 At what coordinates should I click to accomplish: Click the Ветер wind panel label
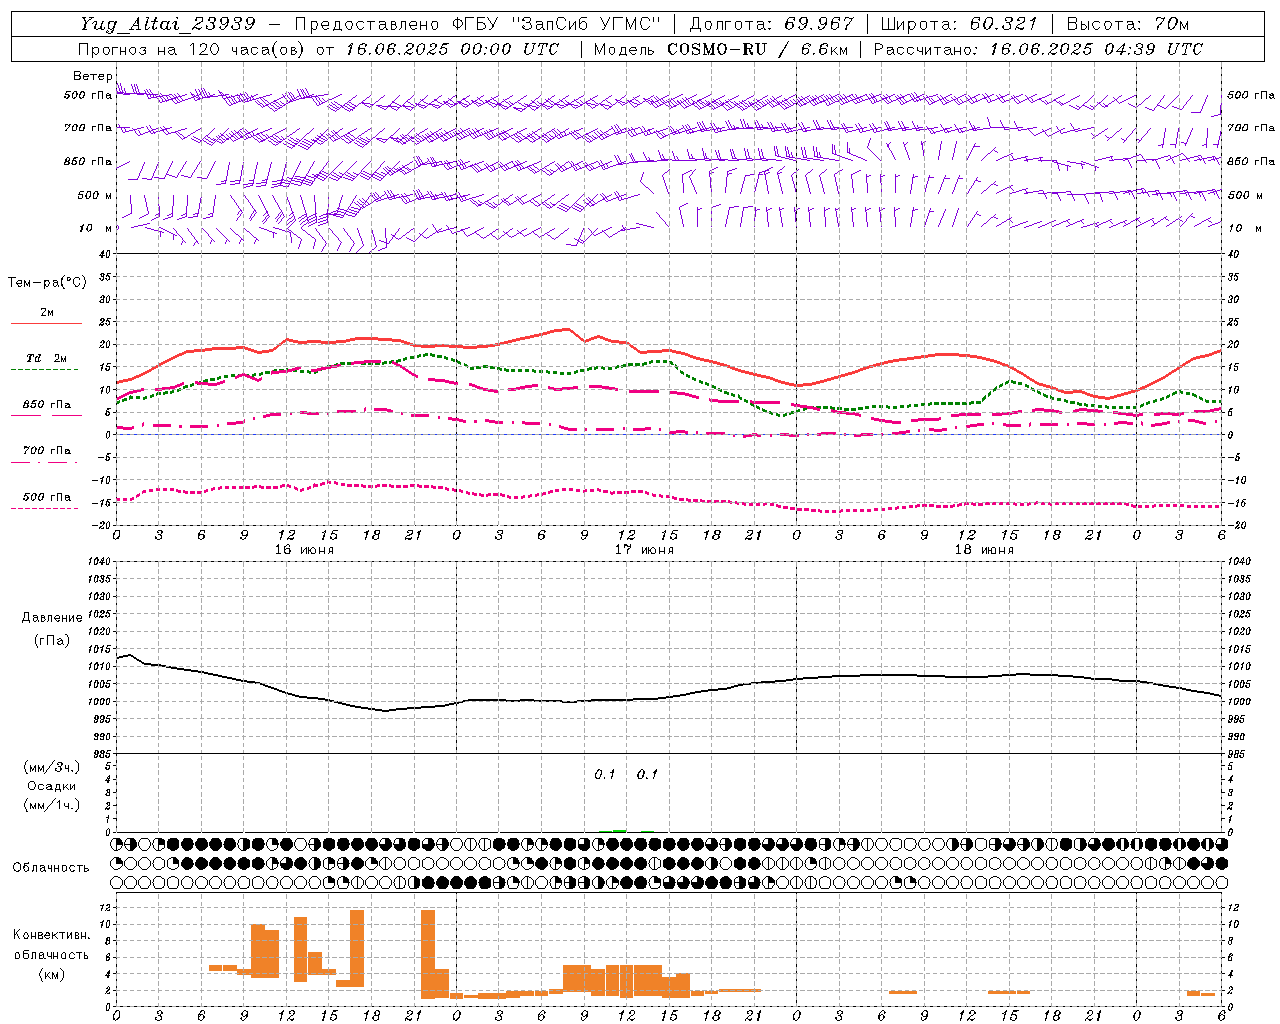[x=92, y=76]
